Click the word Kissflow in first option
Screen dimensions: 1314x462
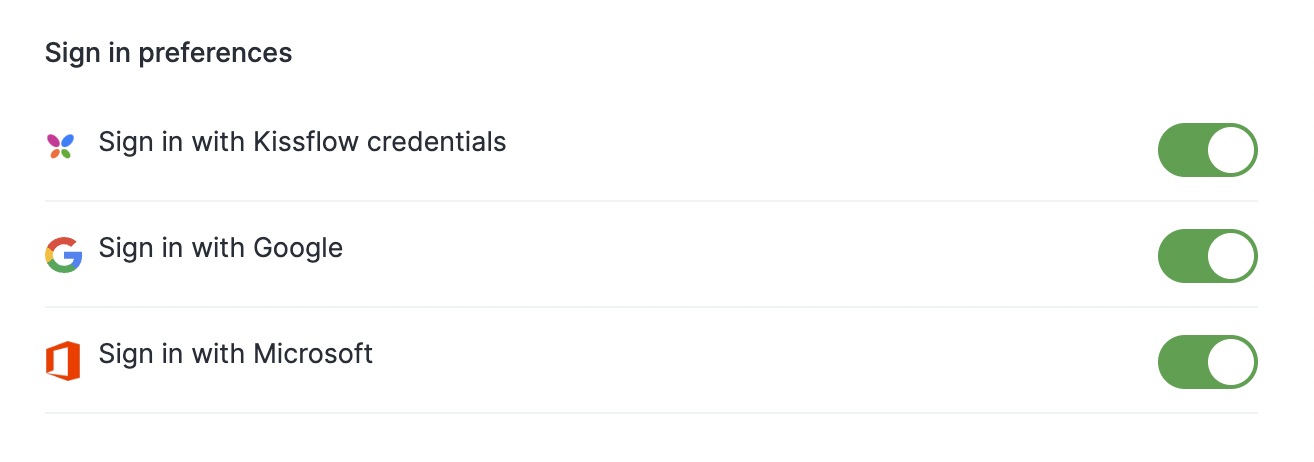click(x=306, y=142)
